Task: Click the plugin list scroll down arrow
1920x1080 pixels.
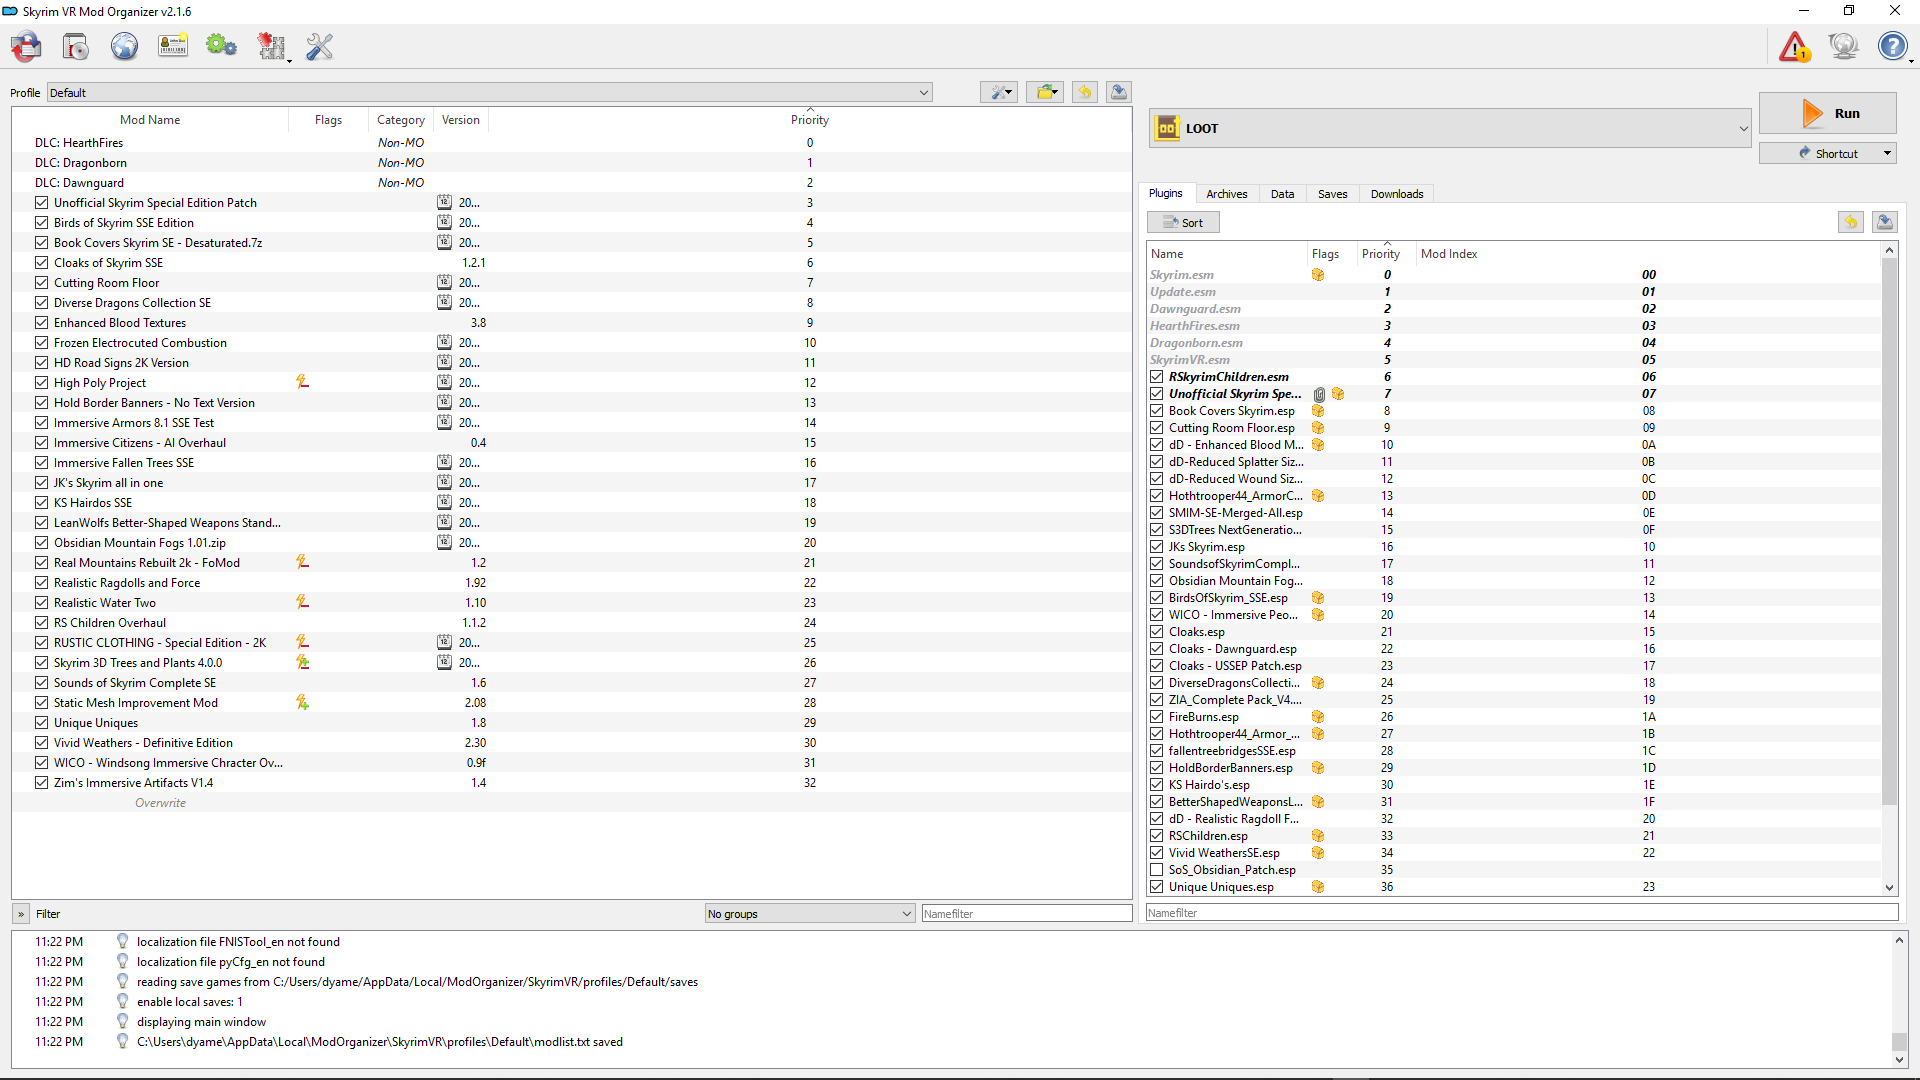Action: coord(1889,888)
